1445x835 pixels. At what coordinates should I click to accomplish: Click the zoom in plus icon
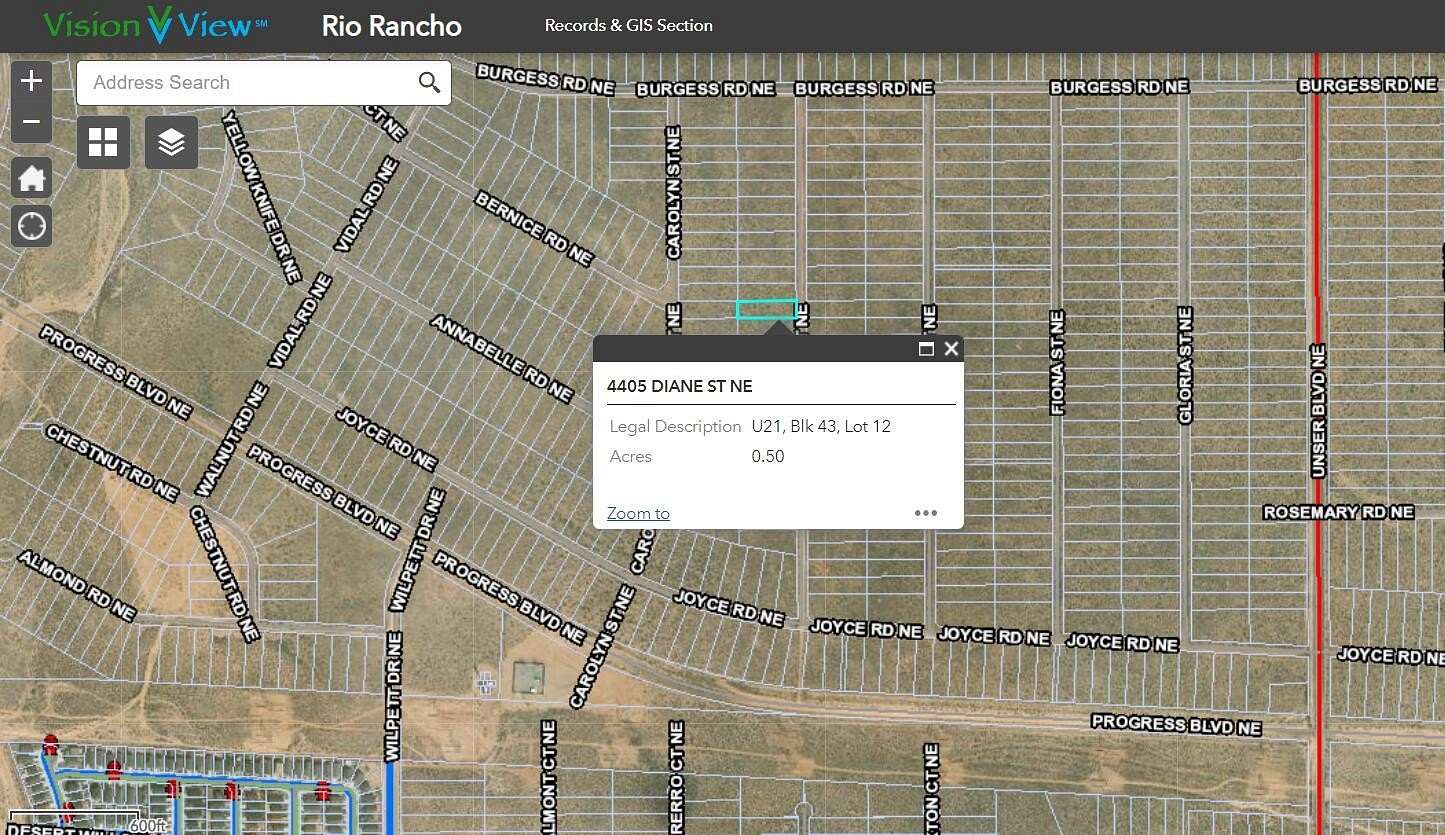31,79
